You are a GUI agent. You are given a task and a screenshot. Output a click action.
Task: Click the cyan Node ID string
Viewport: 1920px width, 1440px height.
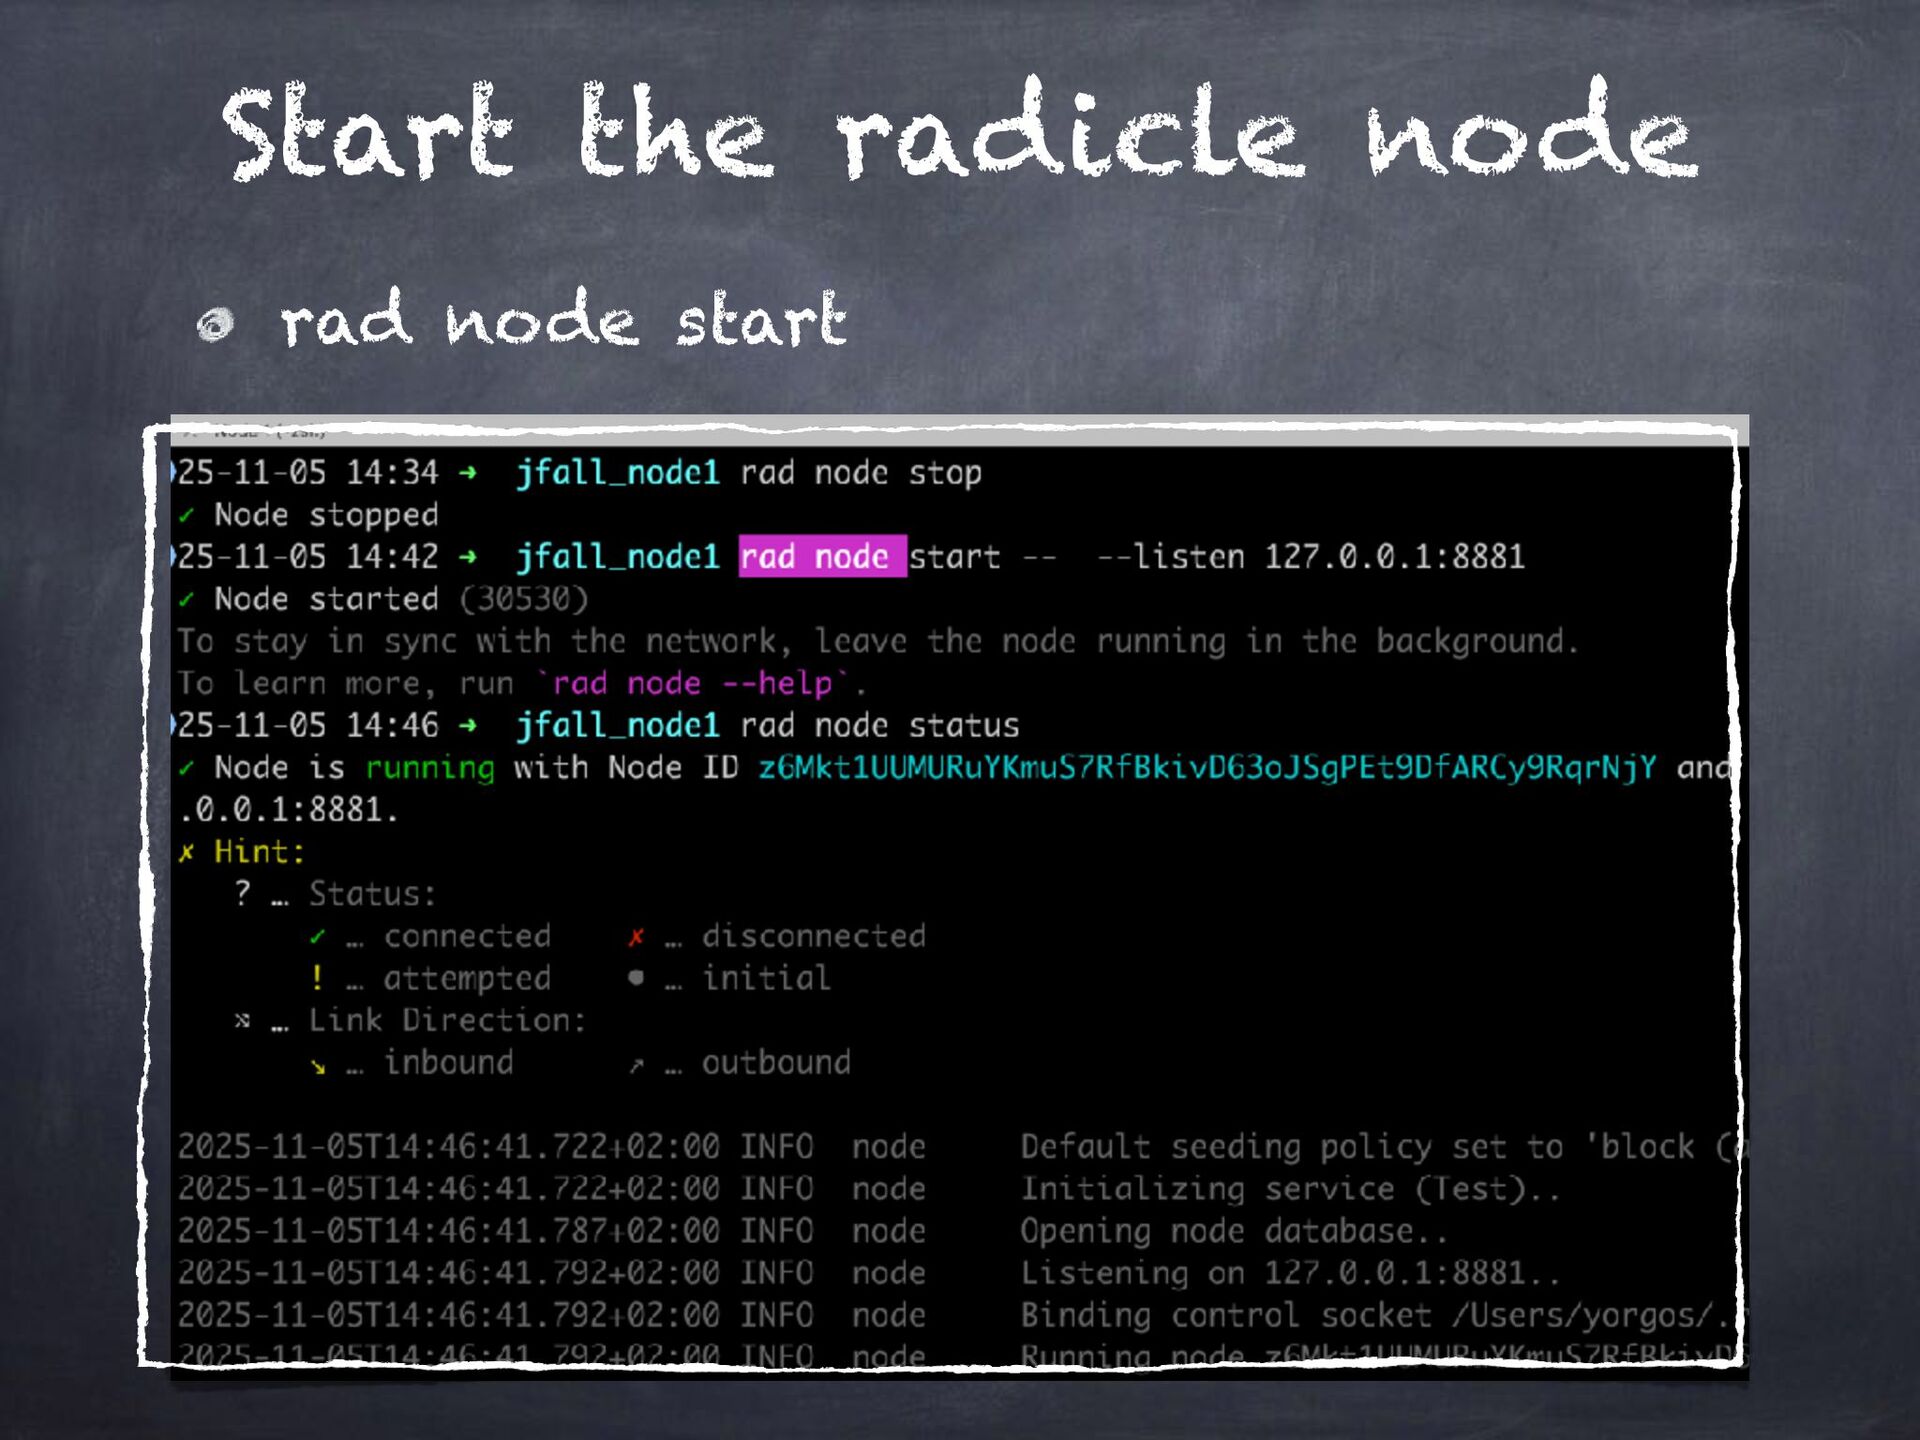pyautogui.click(x=1206, y=768)
